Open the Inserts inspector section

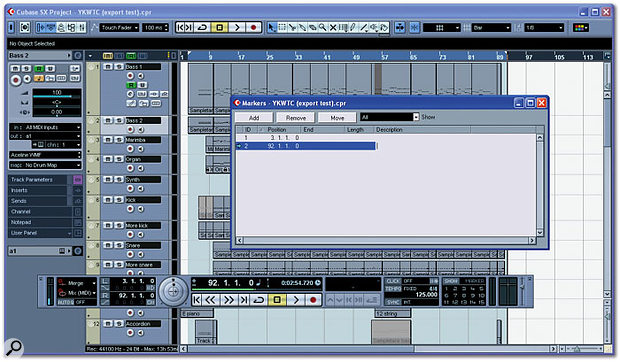[38, 190]
